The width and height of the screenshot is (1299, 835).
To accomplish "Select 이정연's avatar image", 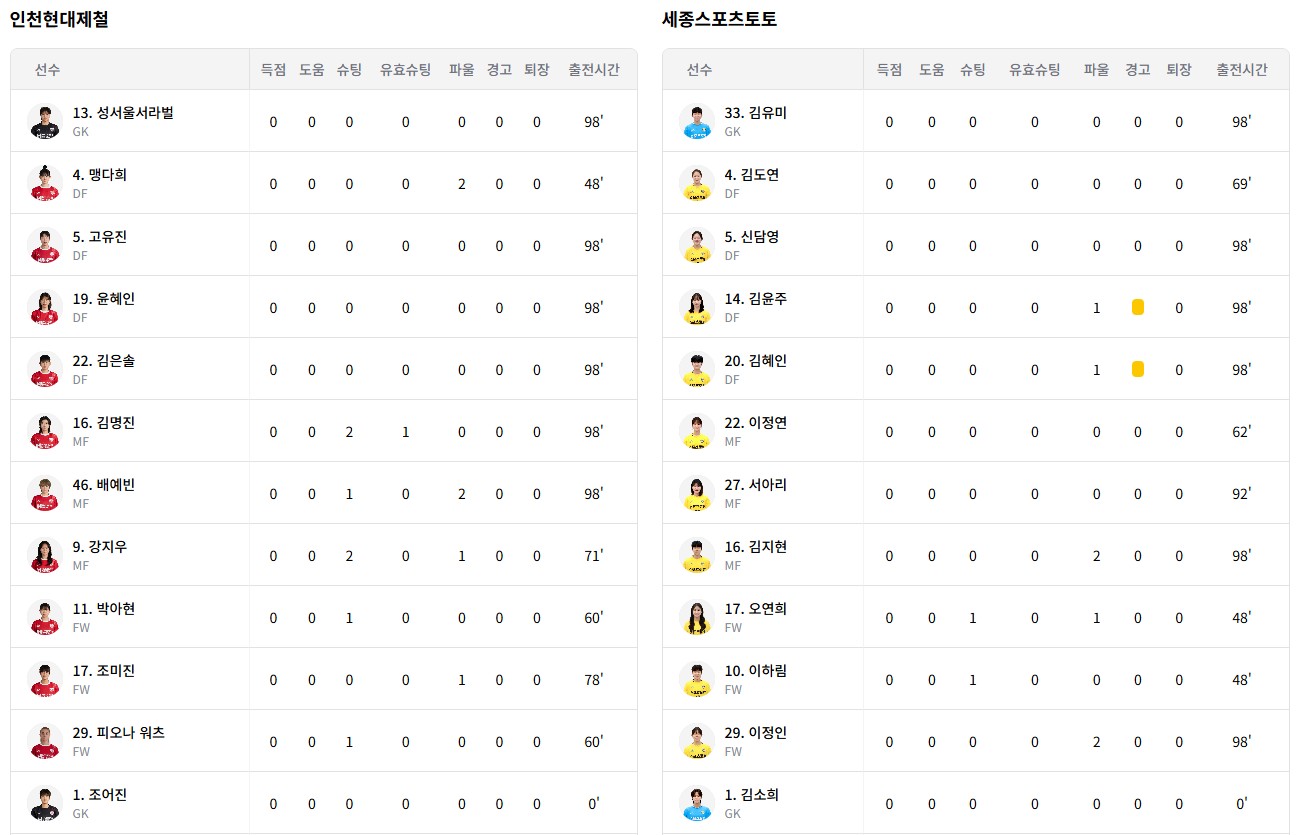I will [696, 431].
